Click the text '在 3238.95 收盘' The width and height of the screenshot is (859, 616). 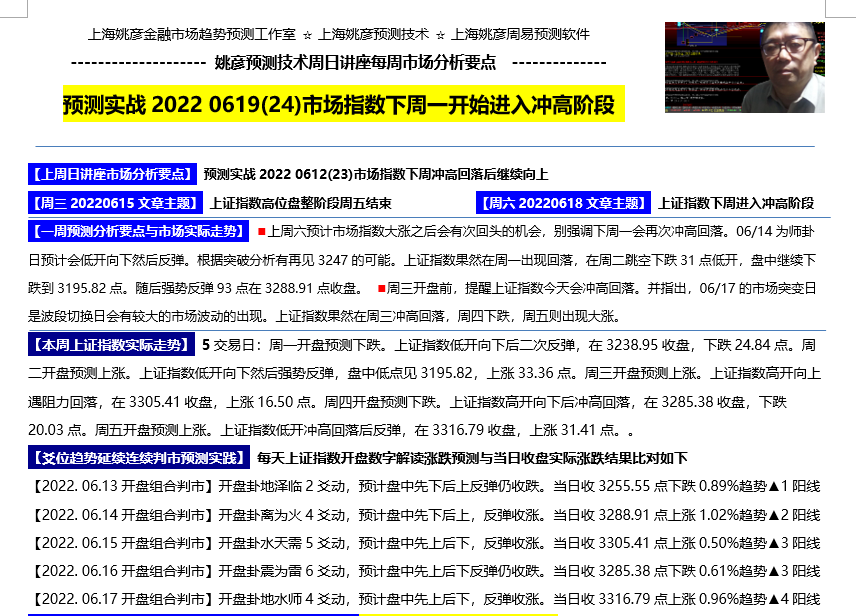click(x=639, y=345)
